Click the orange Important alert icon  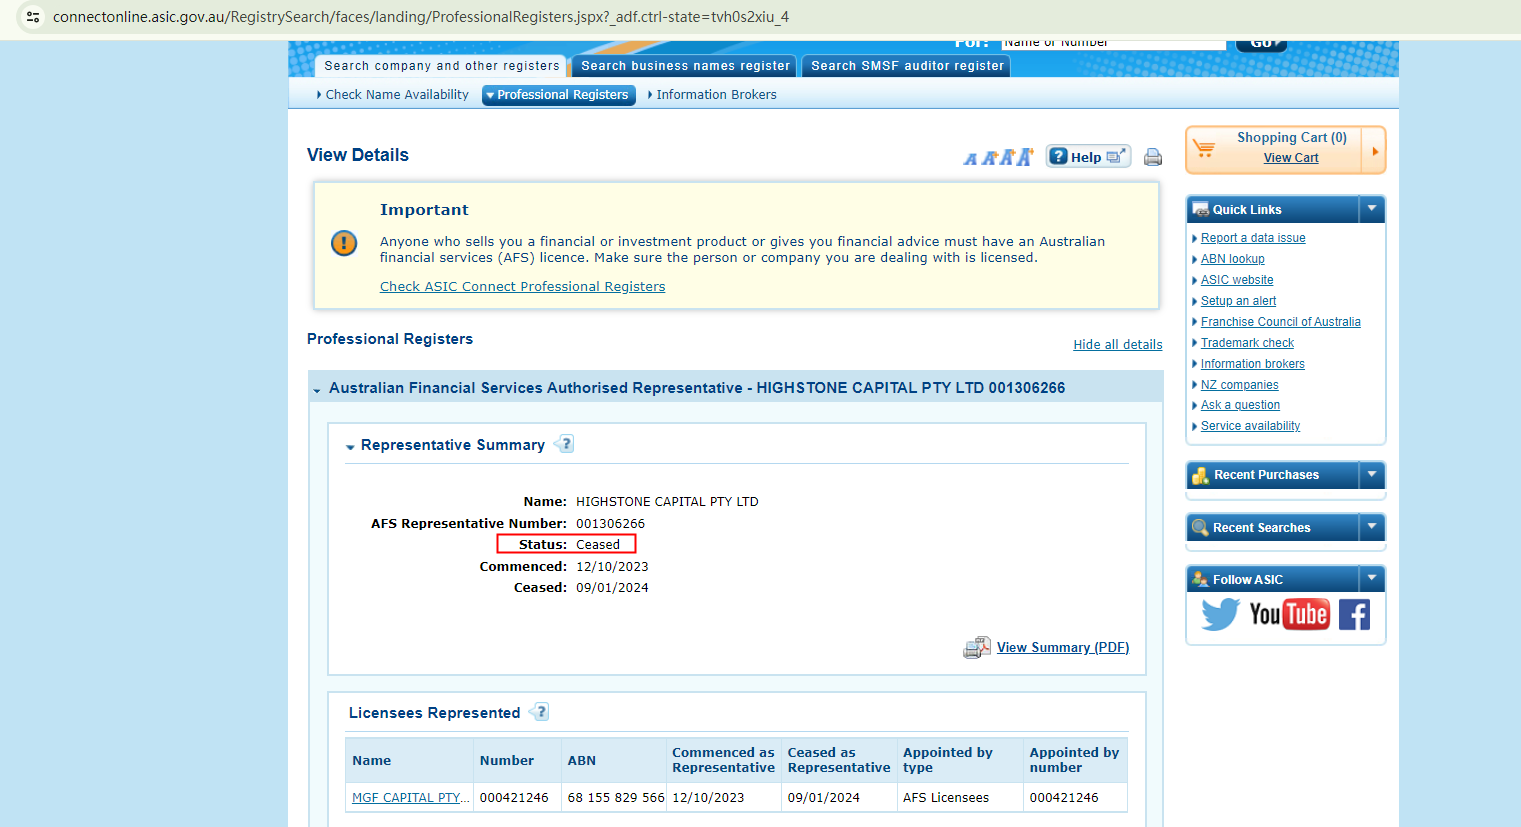click(344, 243)
